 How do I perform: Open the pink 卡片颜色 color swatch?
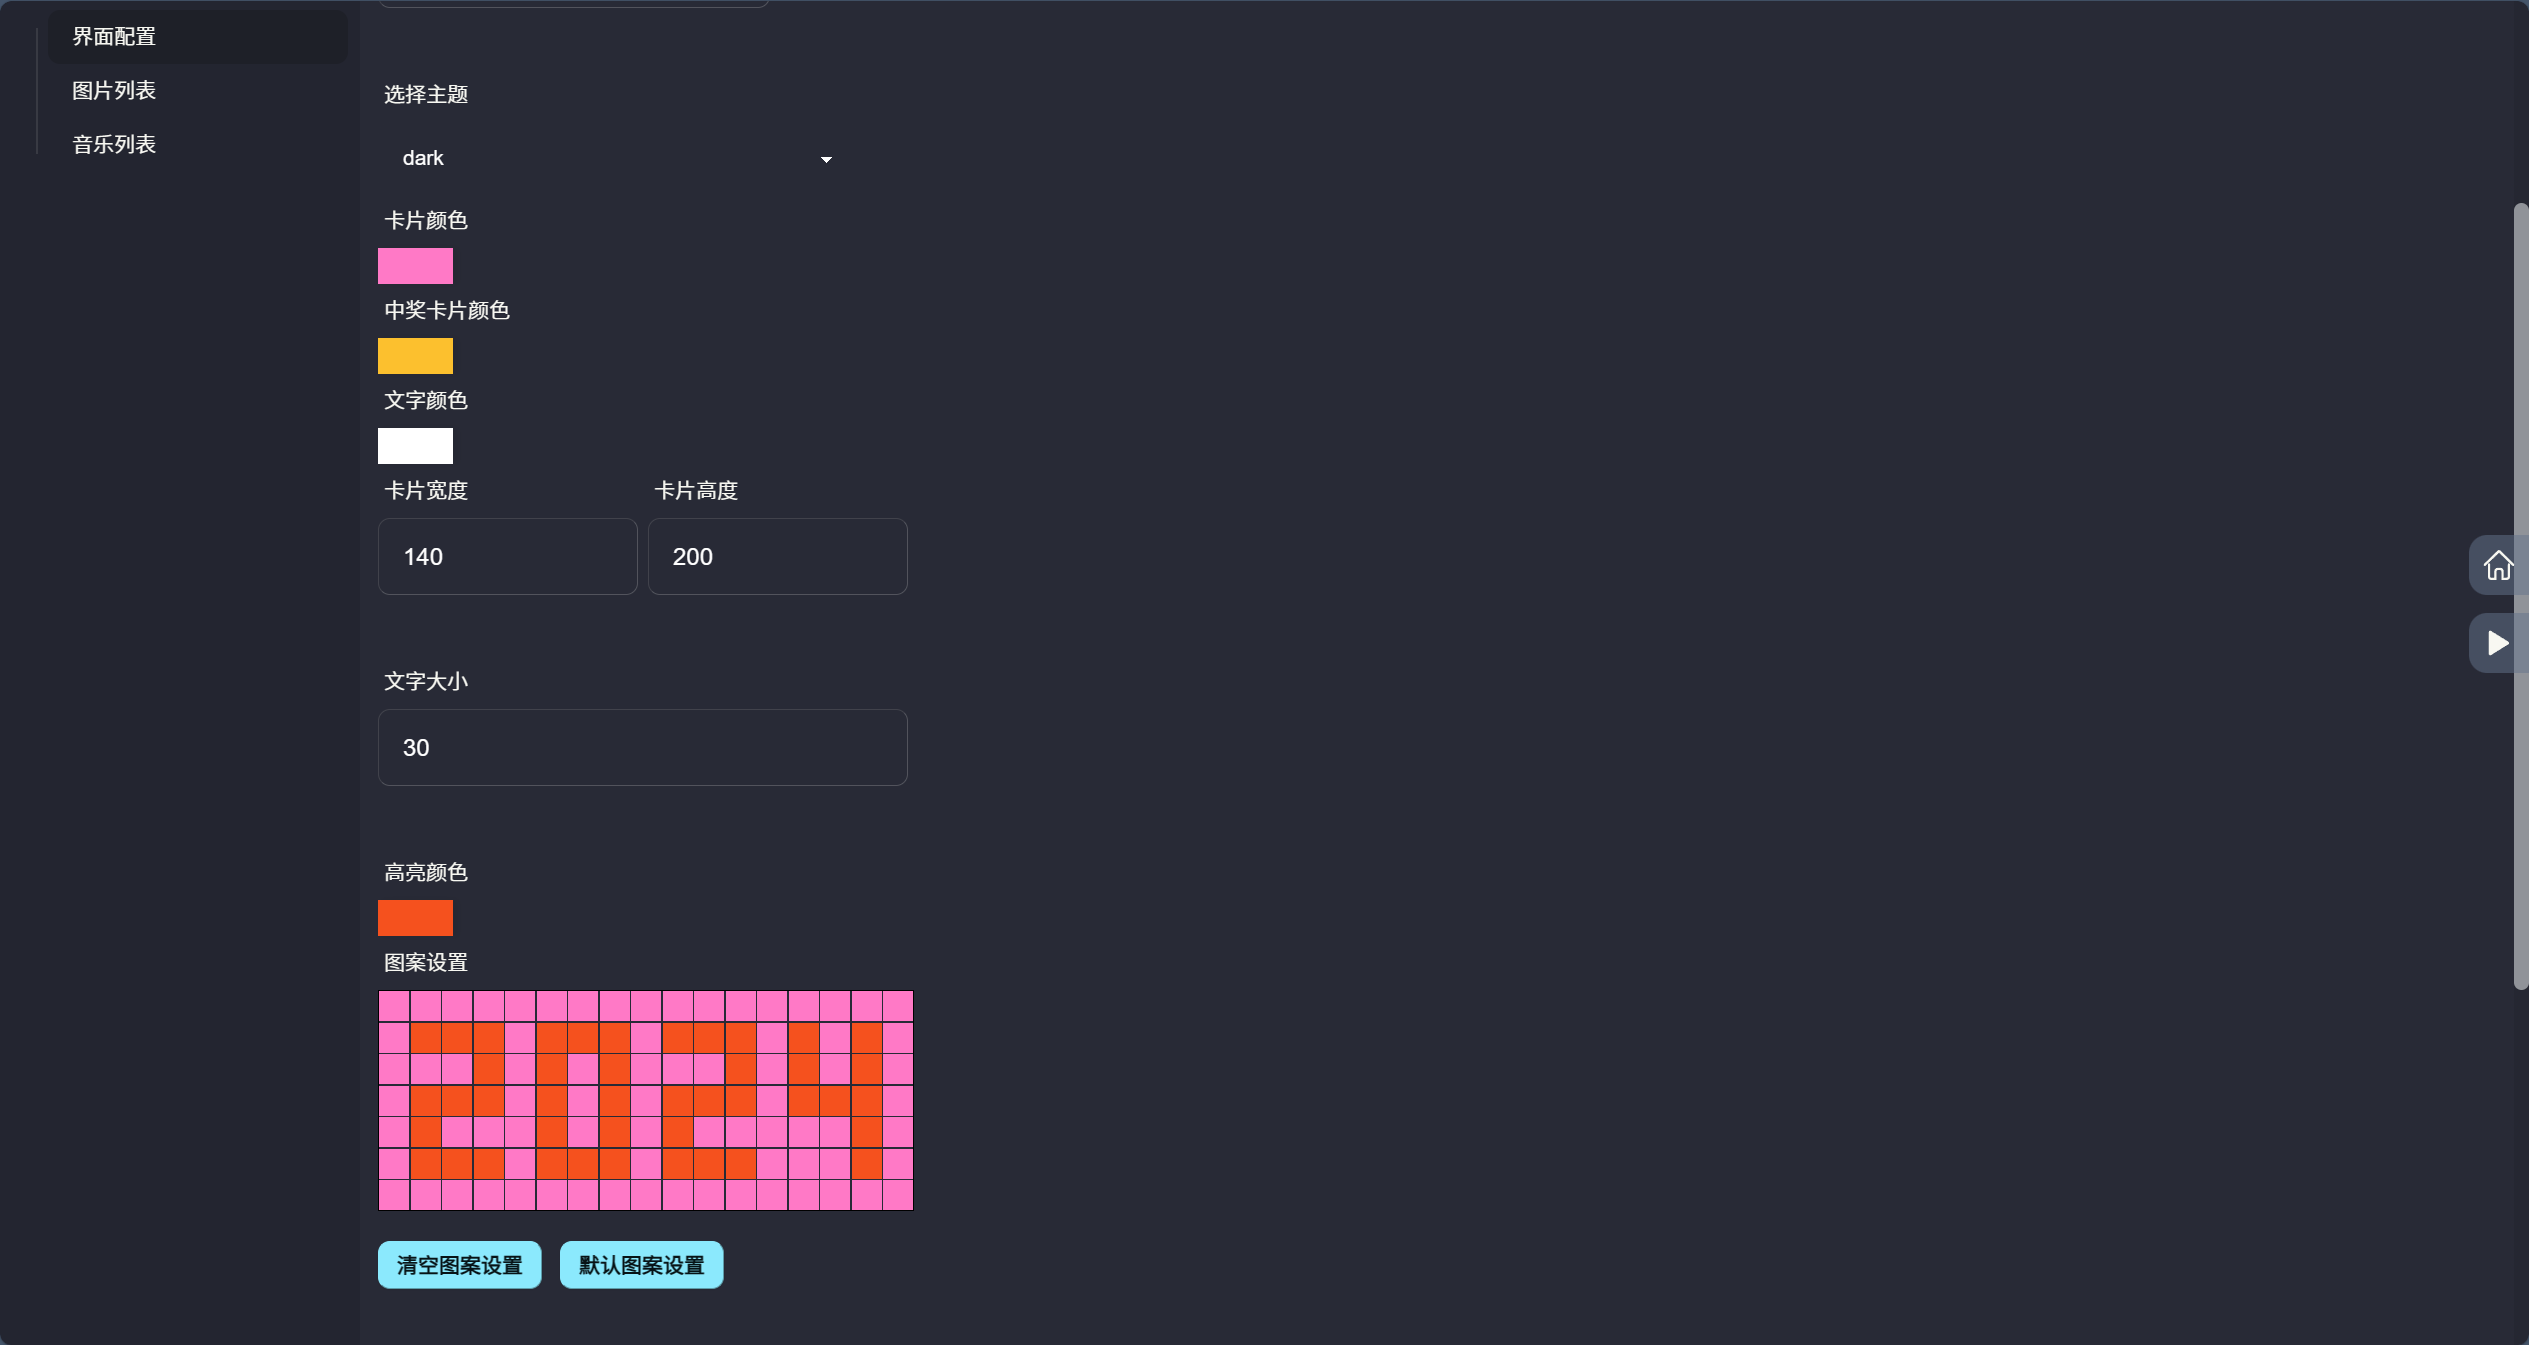(415, 266)
